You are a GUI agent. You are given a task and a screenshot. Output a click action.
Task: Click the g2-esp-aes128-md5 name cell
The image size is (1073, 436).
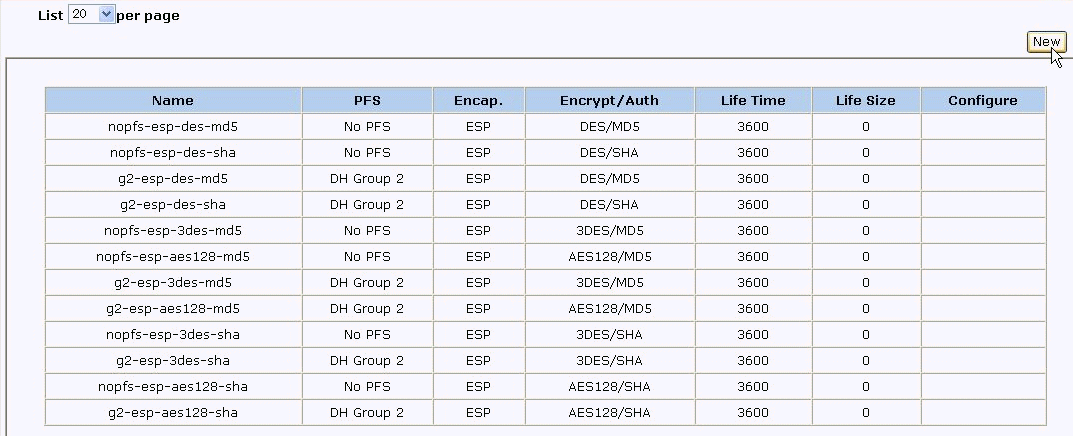point(173,309)
